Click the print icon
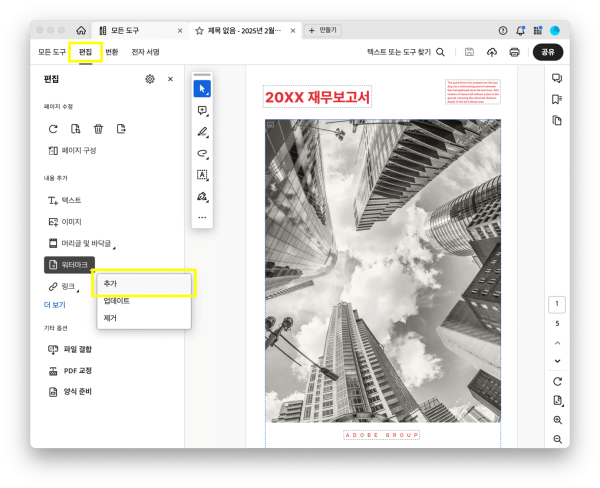Image resolution: width=600 pixels, height=488 pixels. (x=514, y=52)
